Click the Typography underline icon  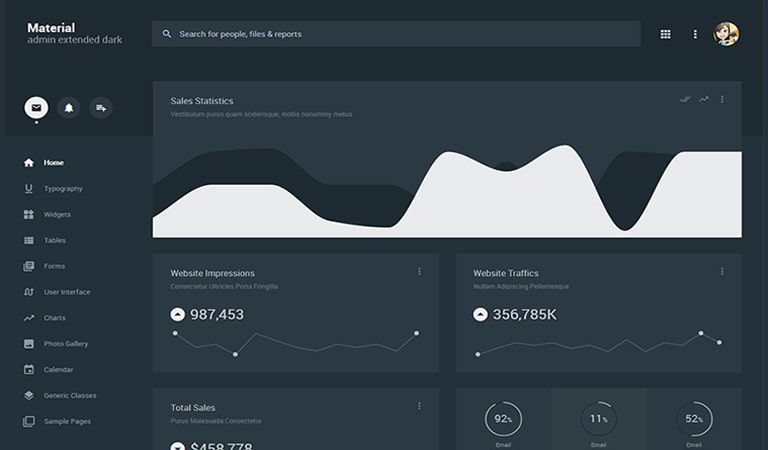point(29,189)
